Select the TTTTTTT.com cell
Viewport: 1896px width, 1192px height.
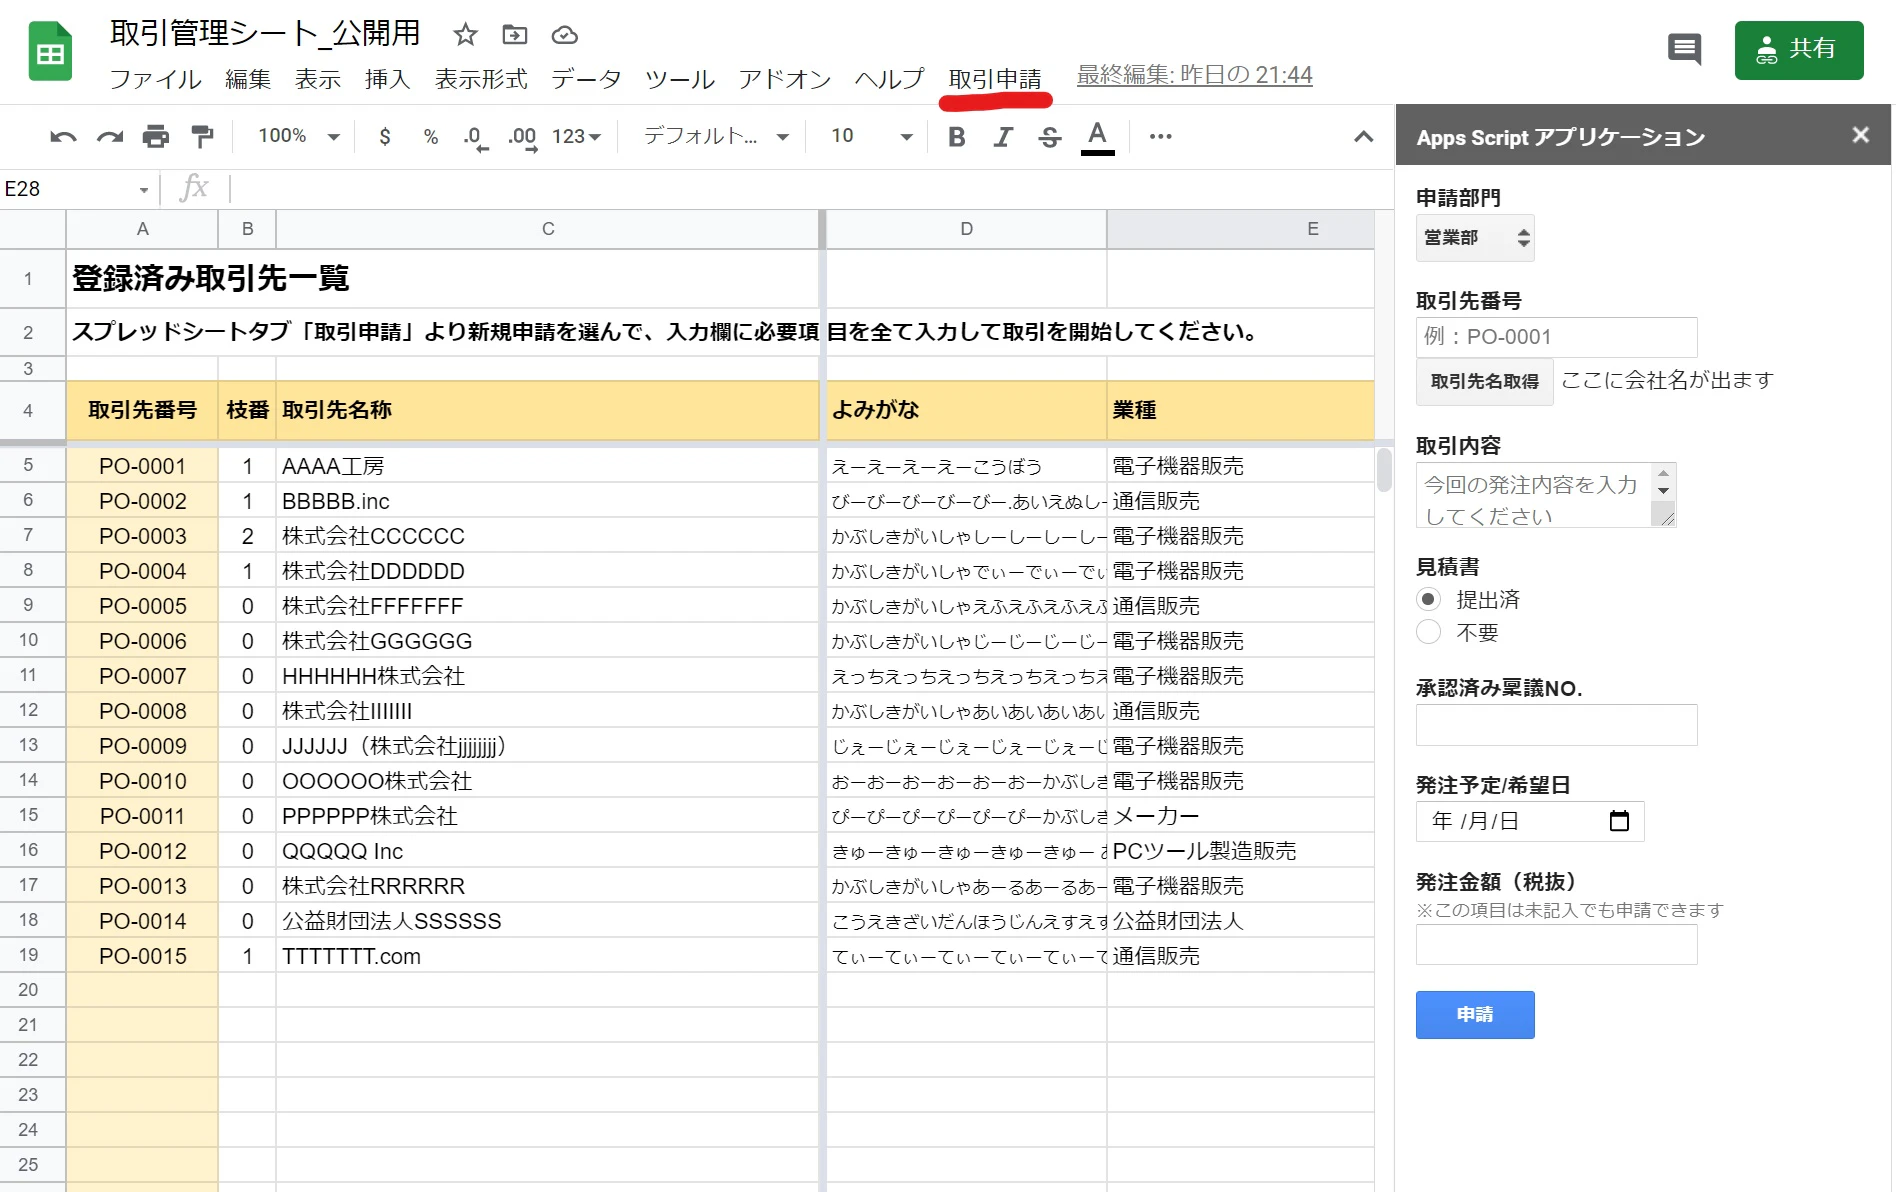click(x=548, y=956)
